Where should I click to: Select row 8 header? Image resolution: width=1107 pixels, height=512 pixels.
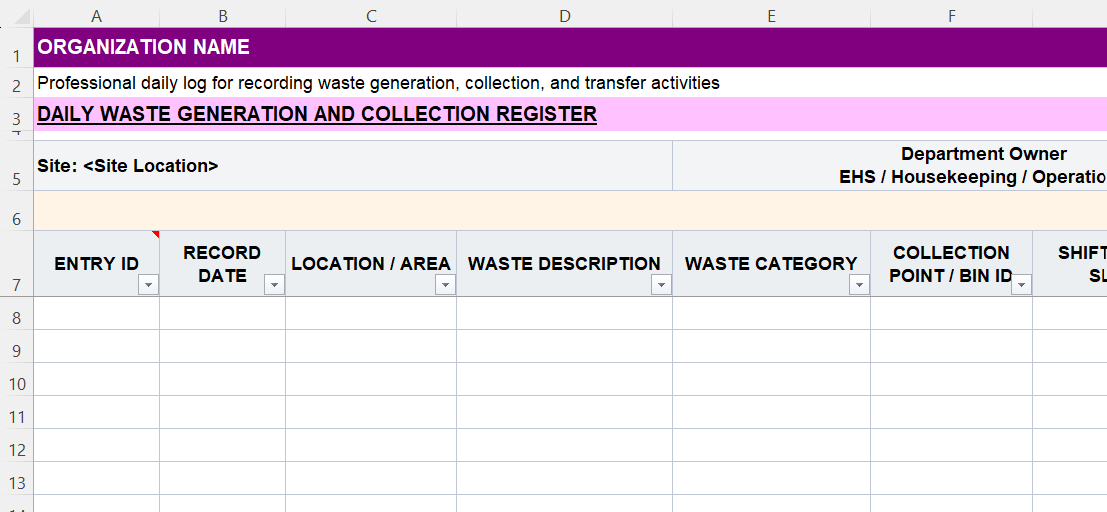[x=16, y=318]
